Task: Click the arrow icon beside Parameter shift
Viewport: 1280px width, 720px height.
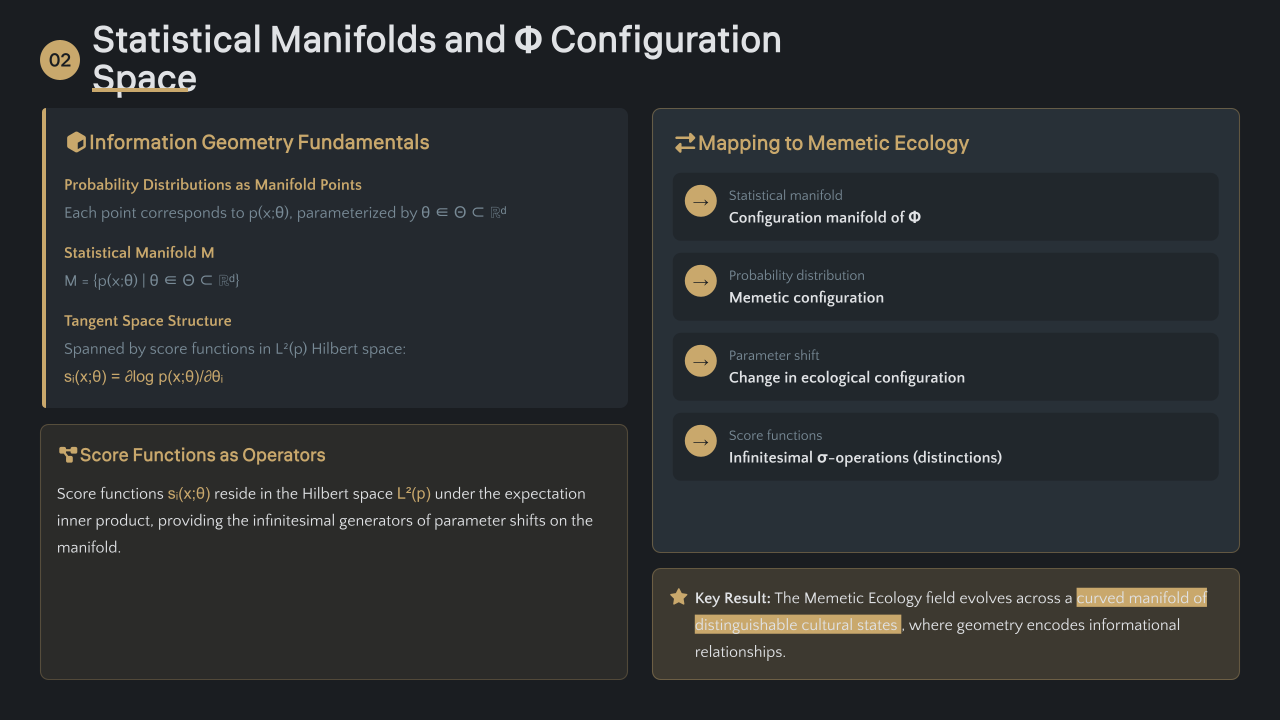Action: coord(701,361)
